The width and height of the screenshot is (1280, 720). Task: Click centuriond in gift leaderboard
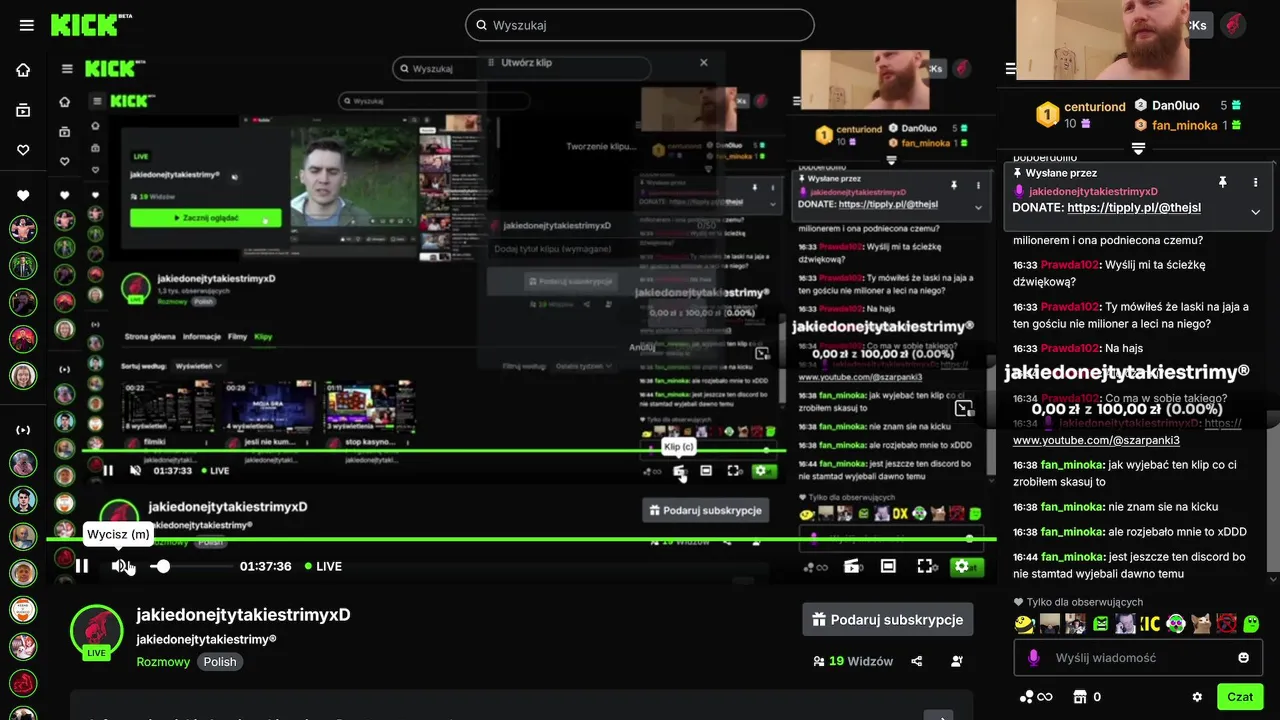[x=1094, y=107]
